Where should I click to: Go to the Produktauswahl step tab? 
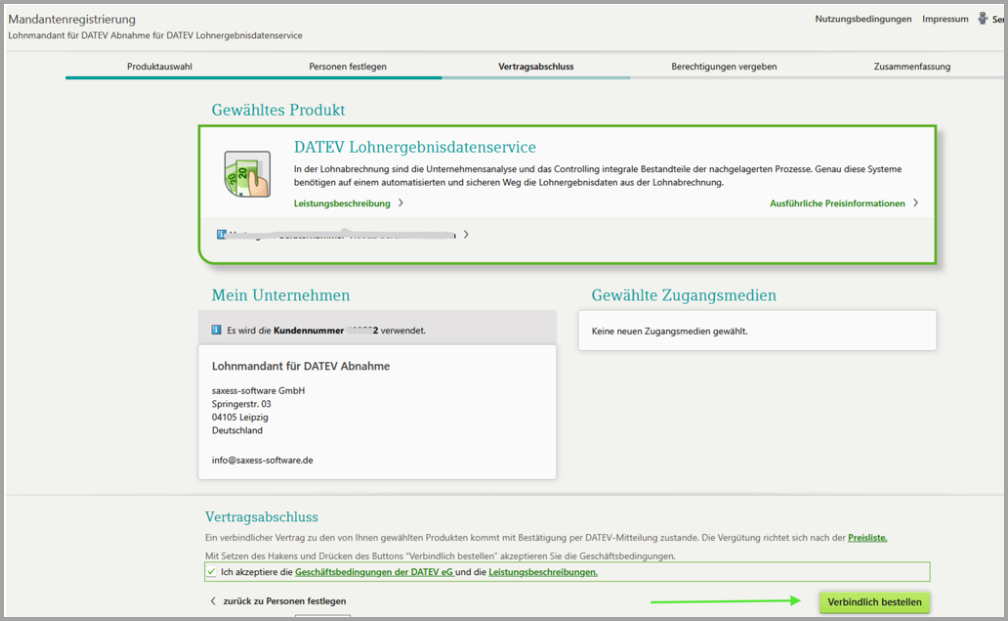[160, 66]
